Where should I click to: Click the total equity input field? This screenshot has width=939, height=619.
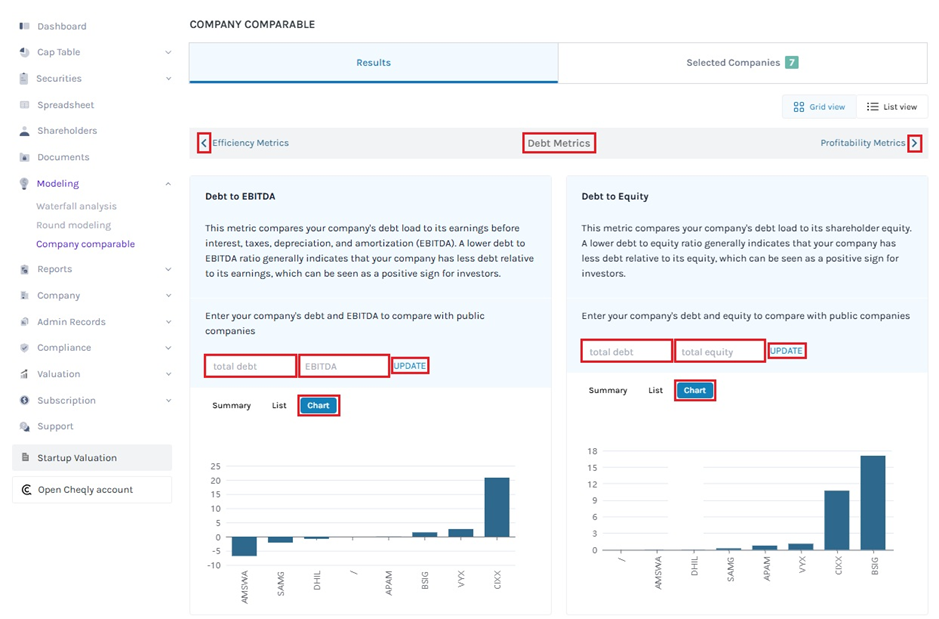720,352
